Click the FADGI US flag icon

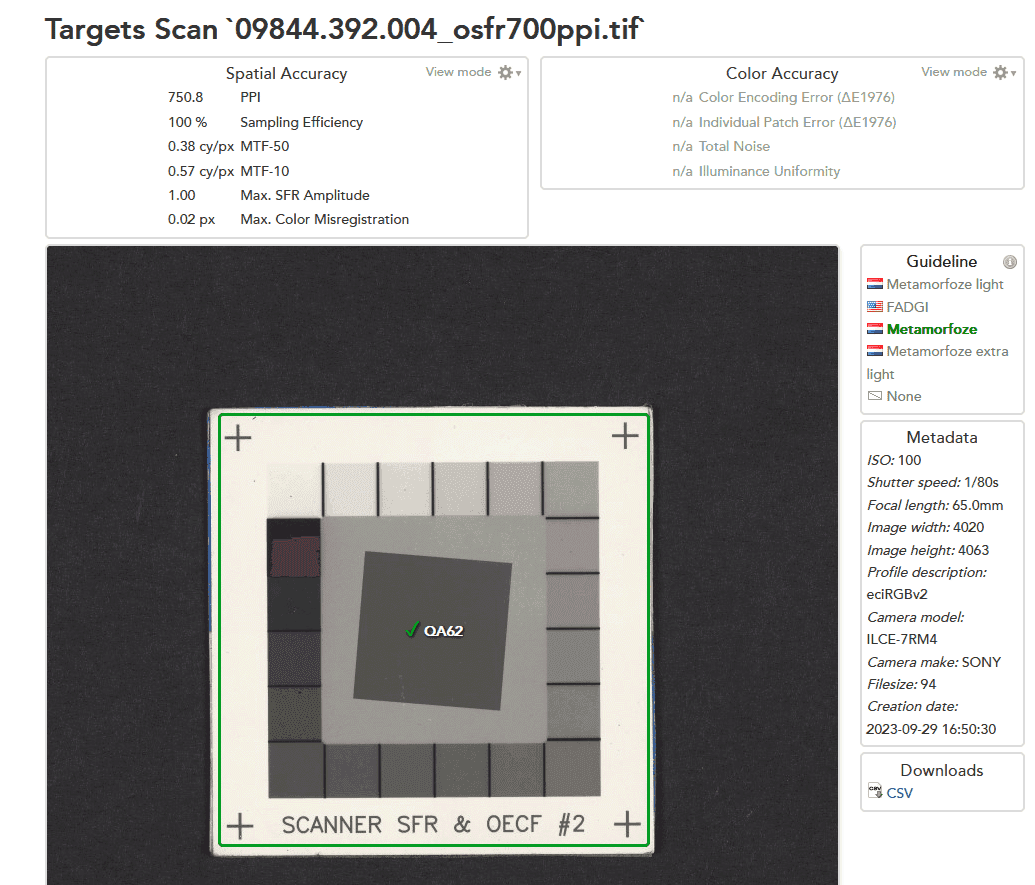875,307
